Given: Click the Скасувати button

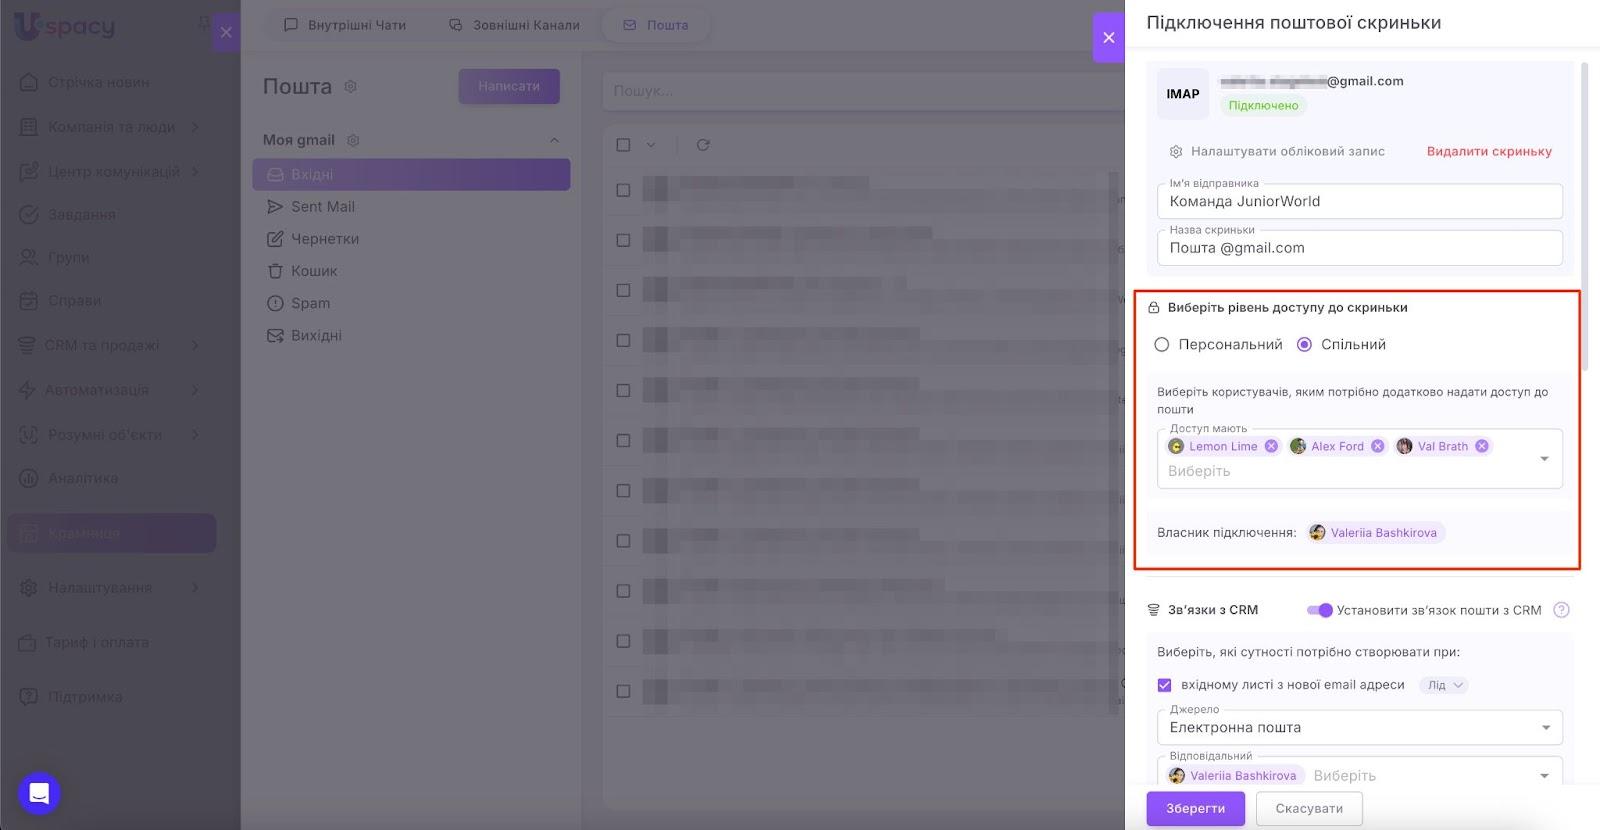Looking at the screenshot, I should pos(1309,808).
